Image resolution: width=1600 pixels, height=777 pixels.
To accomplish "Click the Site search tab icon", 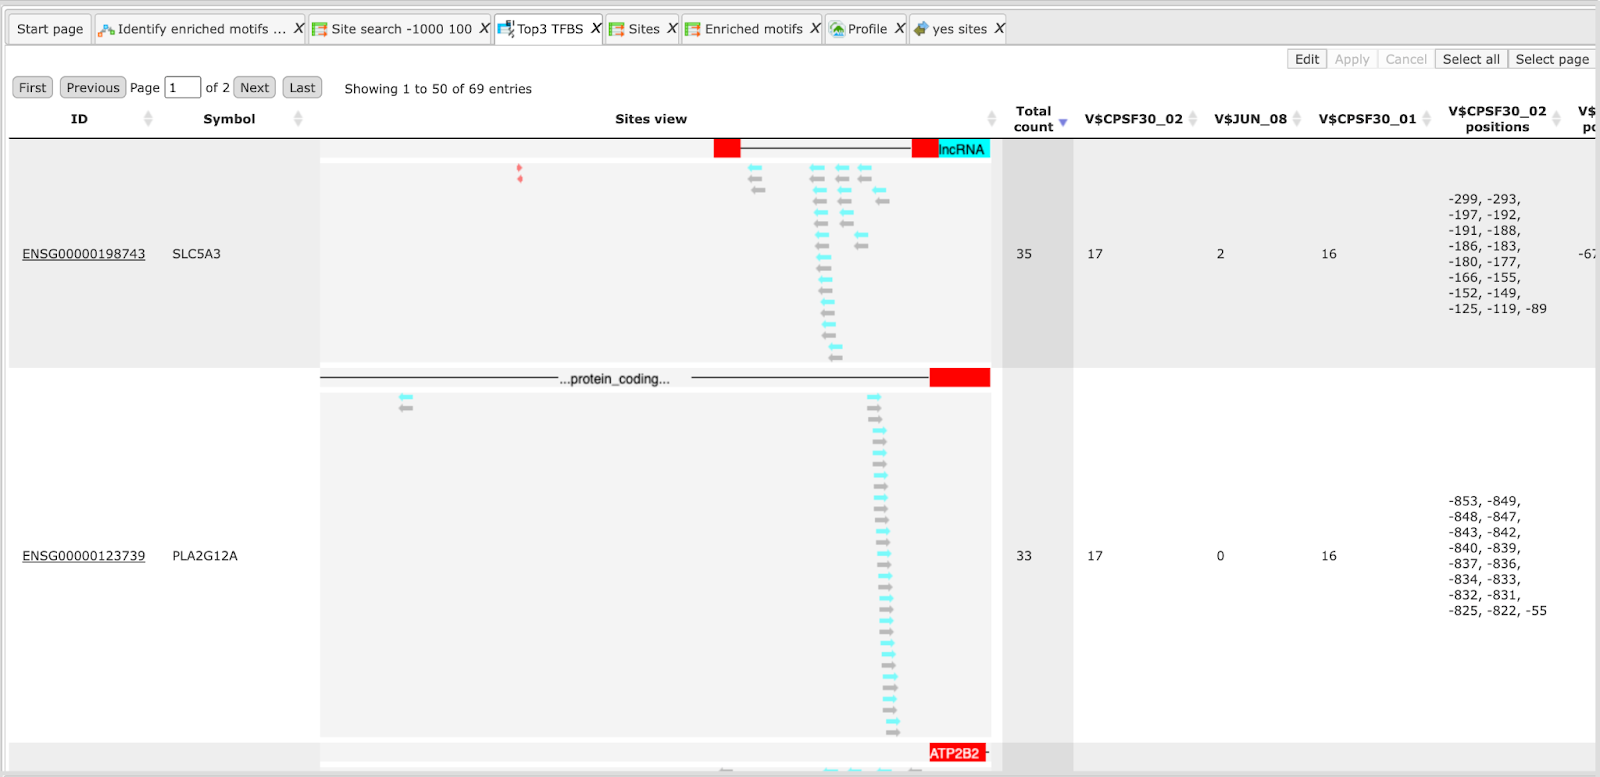I will click(x=319, y=29).
